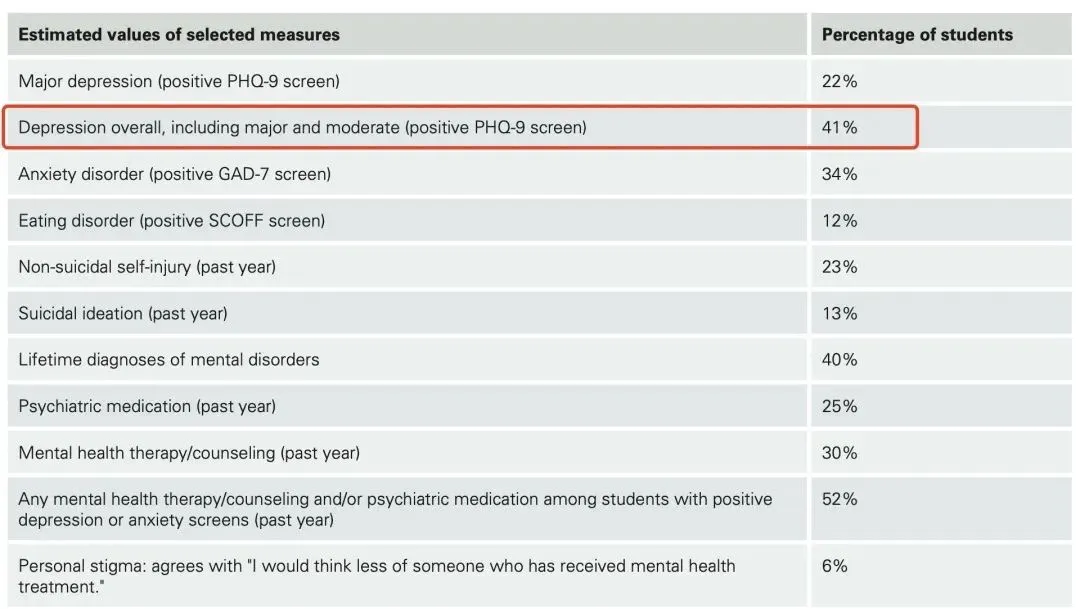Click the 52% therapy or medication value
1080x609 pixels.
tap(839, 499)
